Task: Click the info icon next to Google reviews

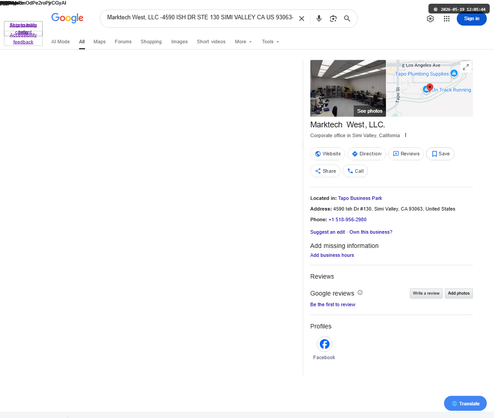Action: click(360, 293)
